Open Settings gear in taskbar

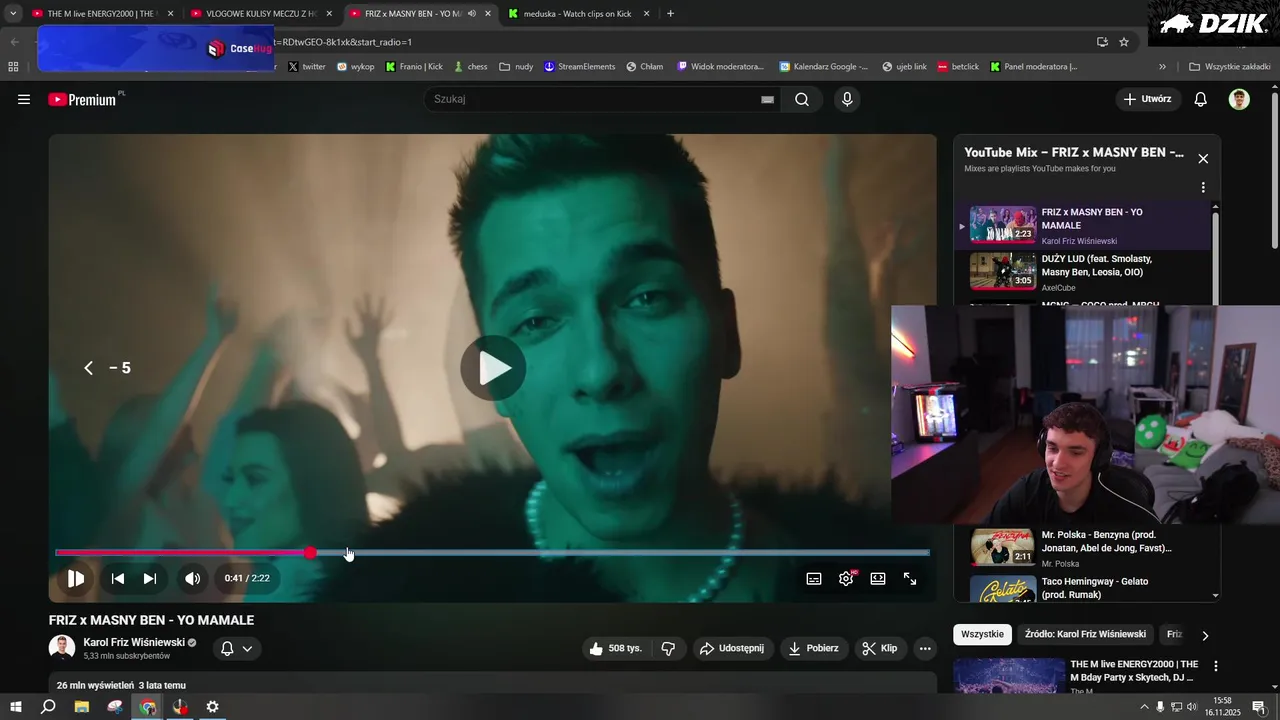tap(212, 707)
